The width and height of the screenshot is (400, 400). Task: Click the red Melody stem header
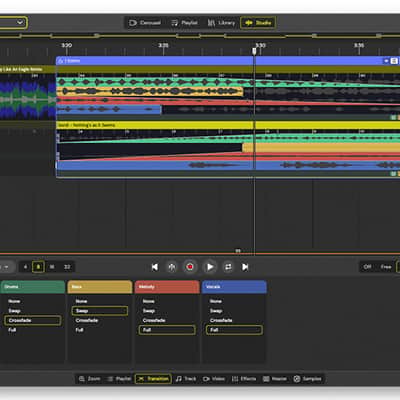[167, 287]
